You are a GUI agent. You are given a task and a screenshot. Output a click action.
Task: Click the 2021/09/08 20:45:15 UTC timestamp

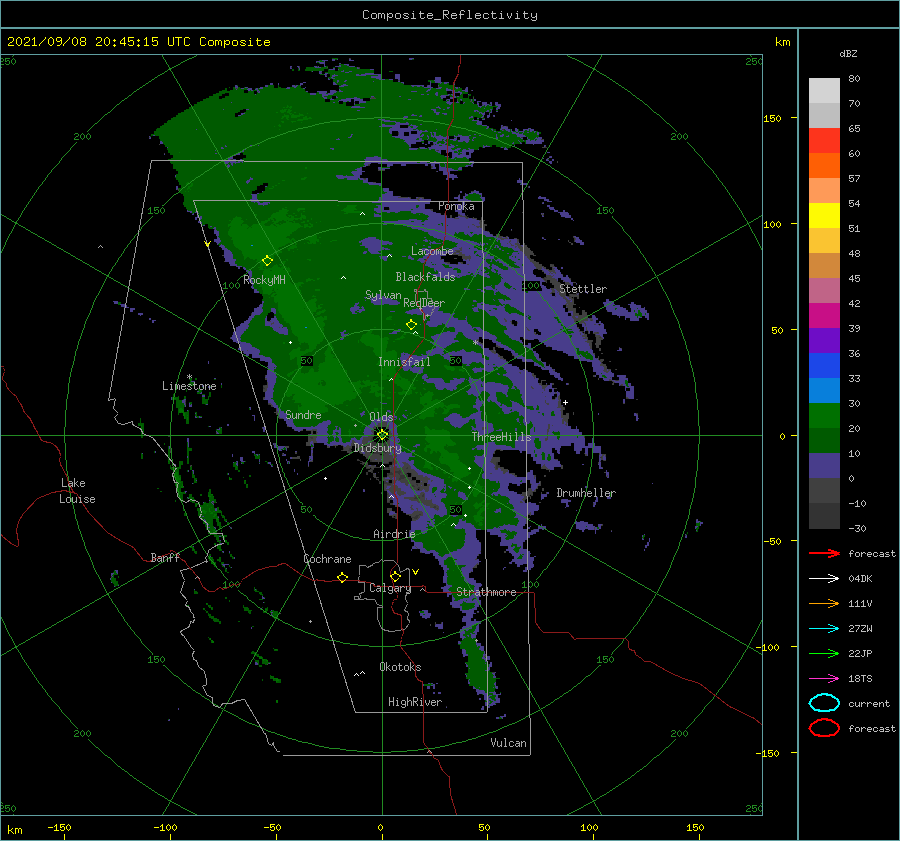pos(138,42)
